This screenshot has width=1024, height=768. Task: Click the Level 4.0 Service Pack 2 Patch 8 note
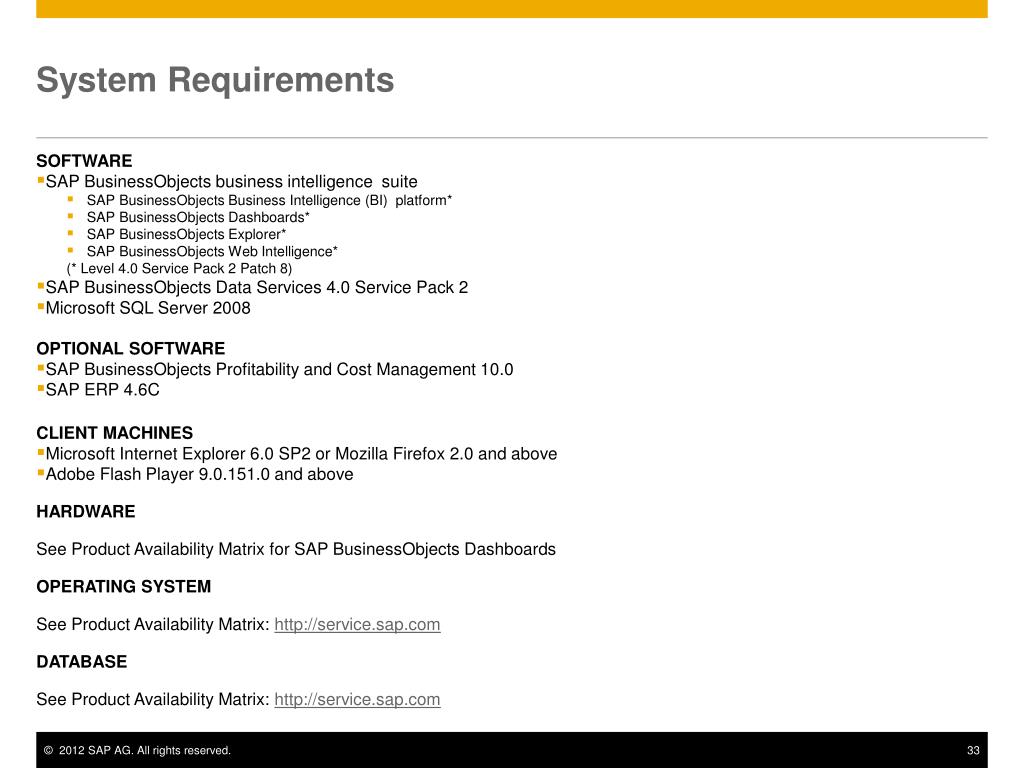coord(179,268)
